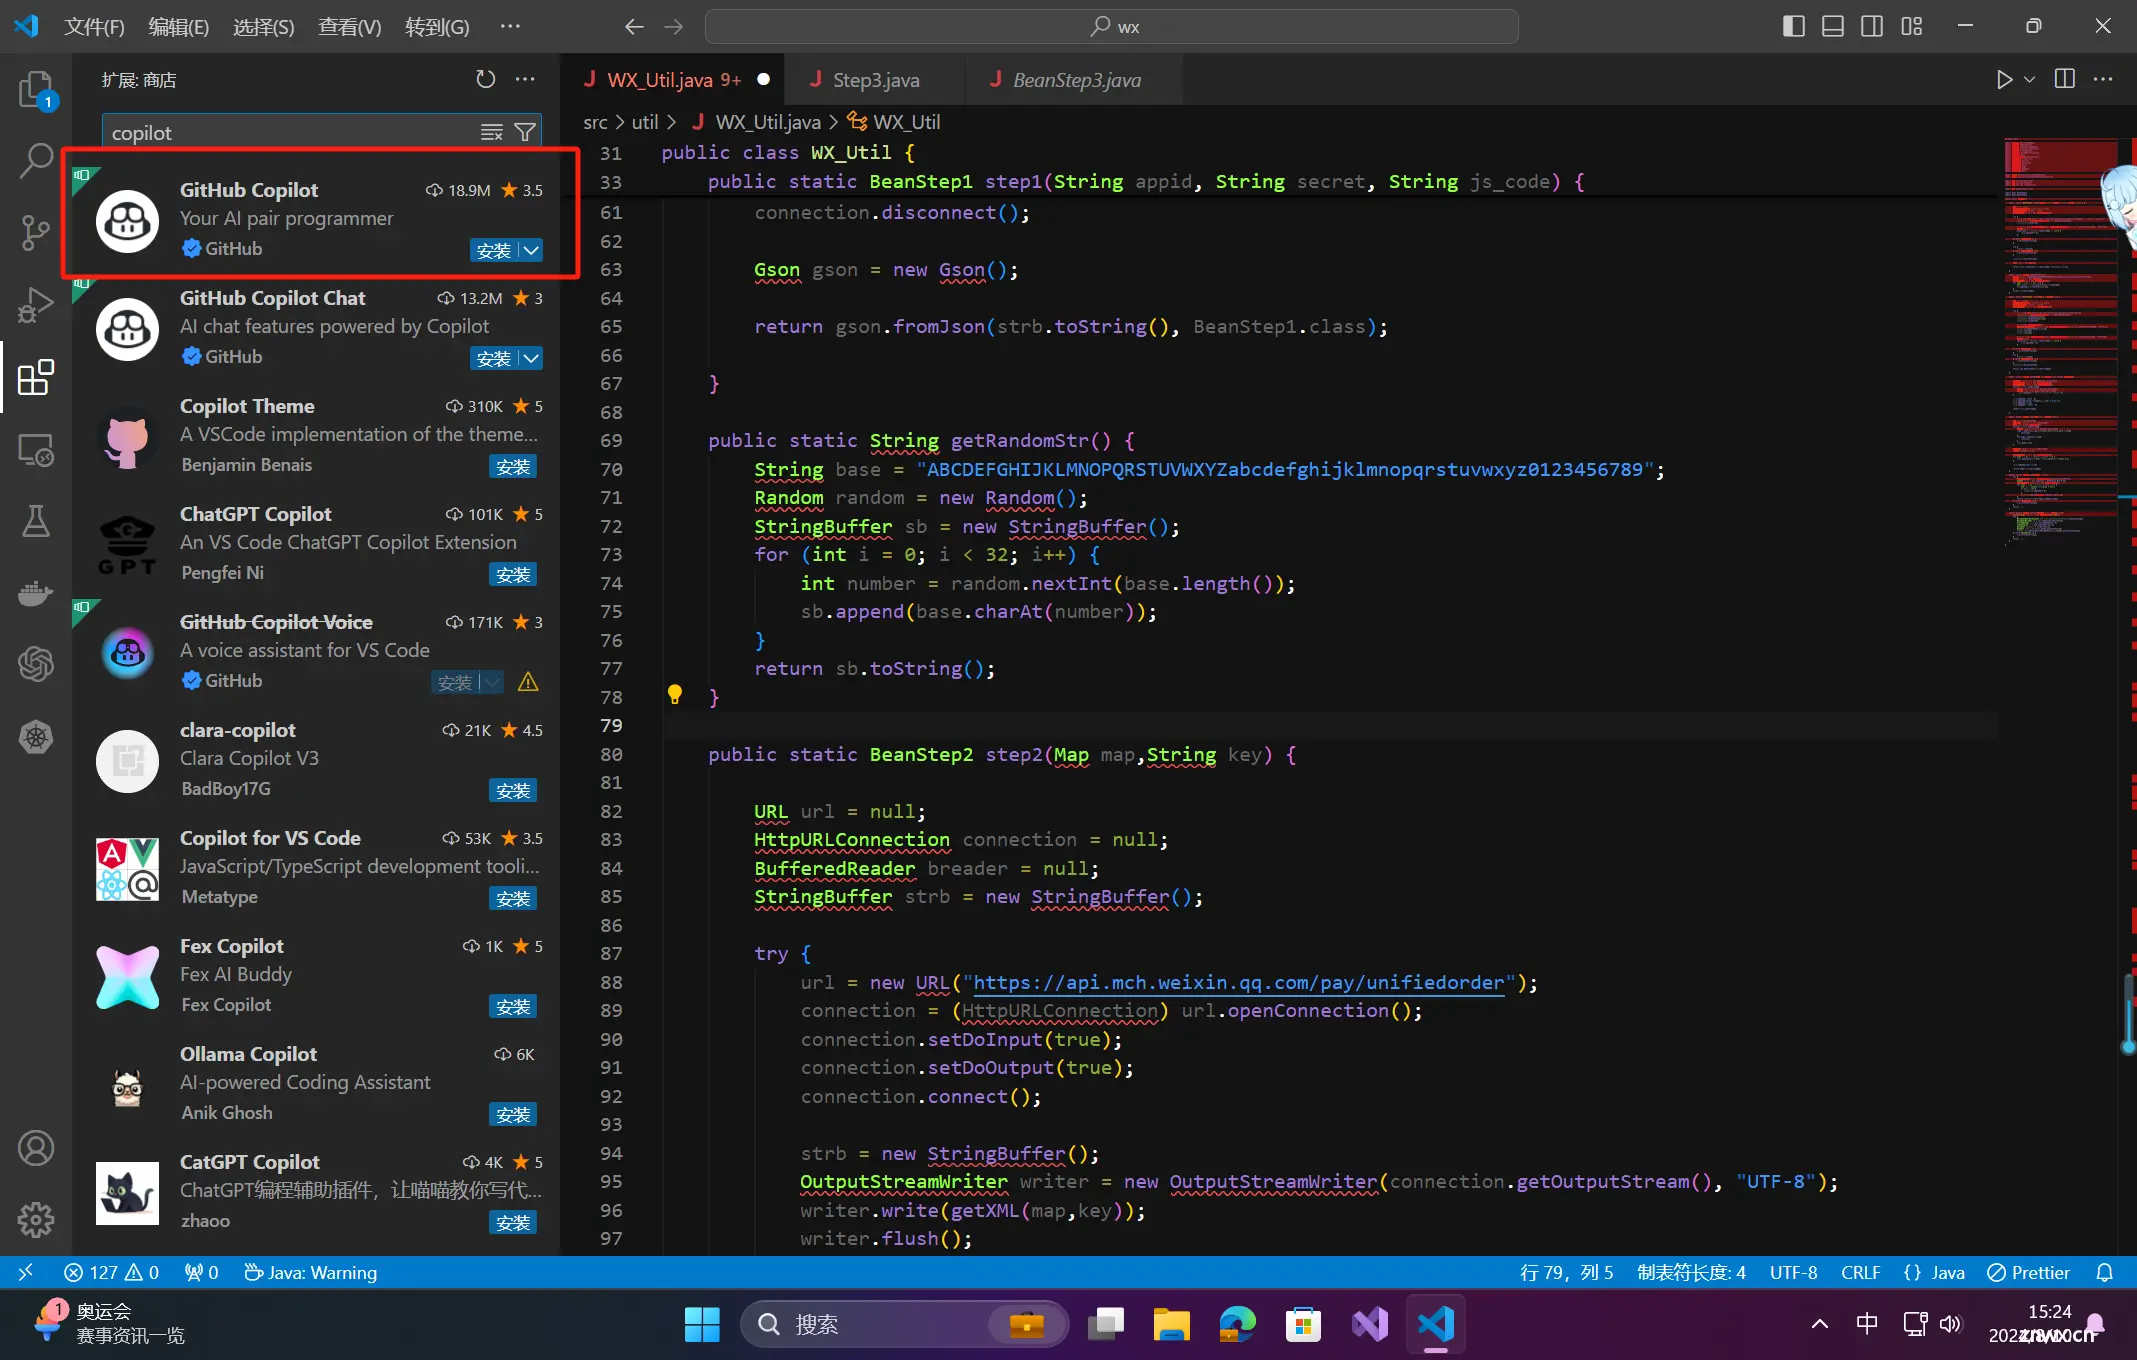Install the Copilot Theme extension
Screen dimensions: 2137x1360
pyautogui.click(x=513, y=466)
